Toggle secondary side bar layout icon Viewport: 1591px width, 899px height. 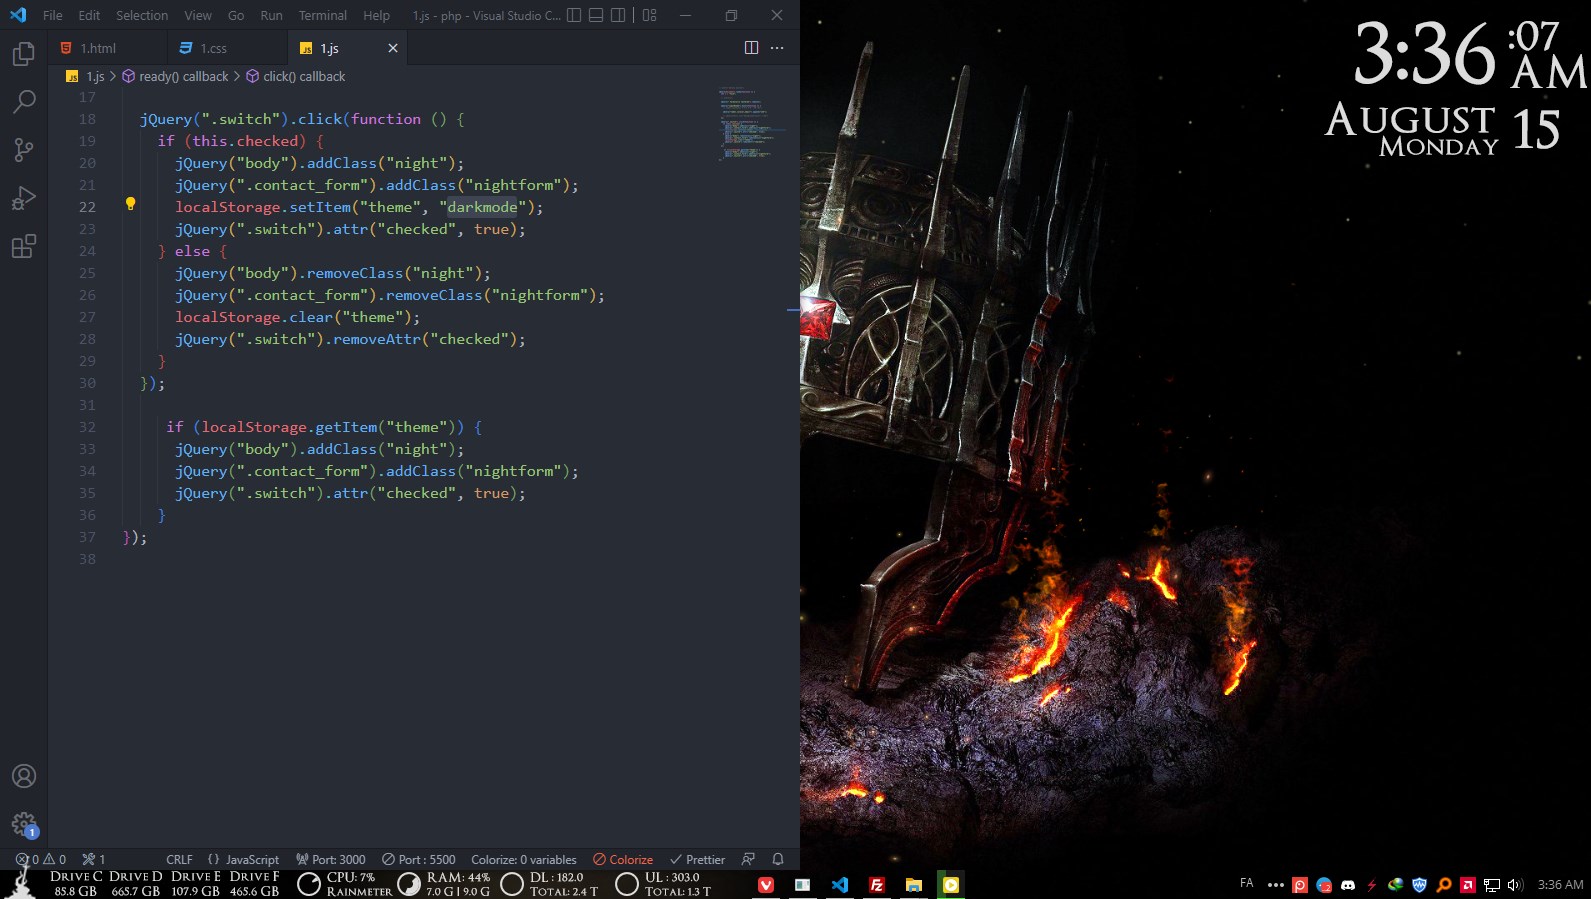[x=618, y=15]
